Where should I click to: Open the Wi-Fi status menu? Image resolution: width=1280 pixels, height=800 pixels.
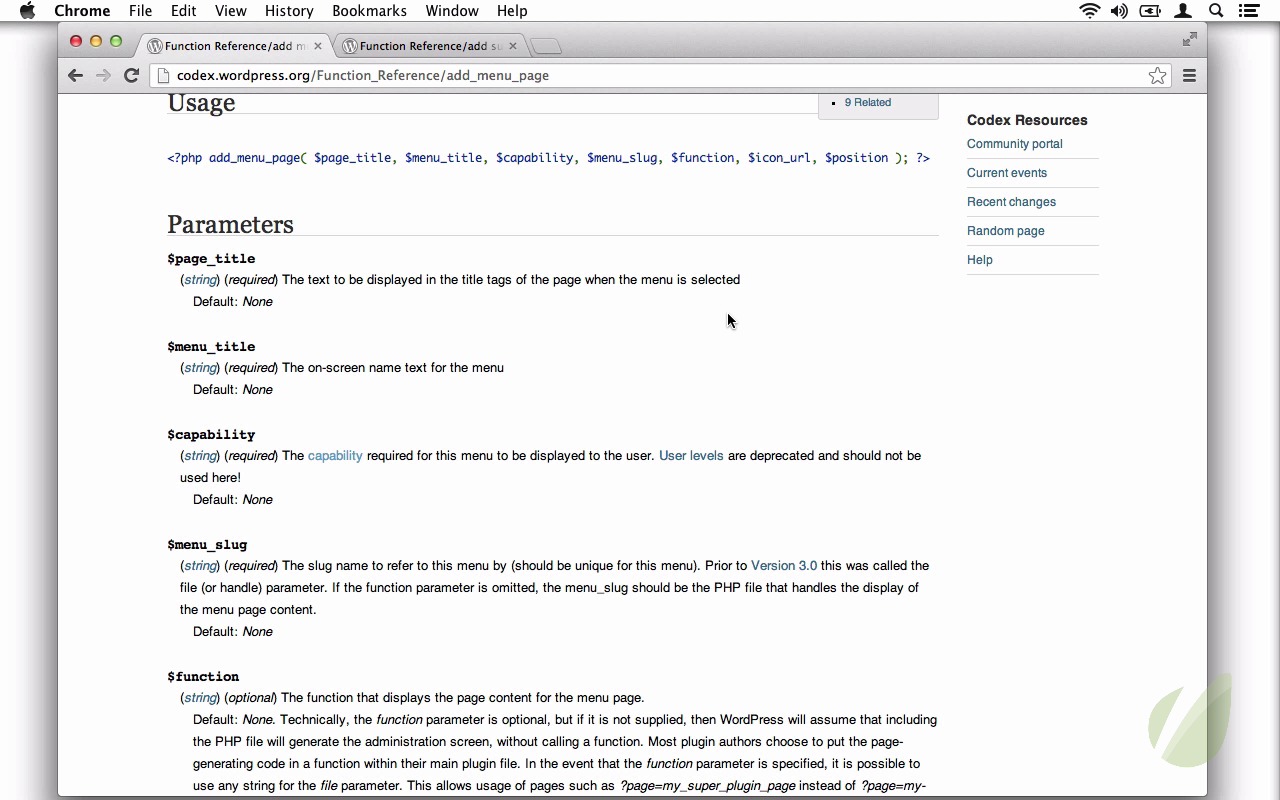1089,11
